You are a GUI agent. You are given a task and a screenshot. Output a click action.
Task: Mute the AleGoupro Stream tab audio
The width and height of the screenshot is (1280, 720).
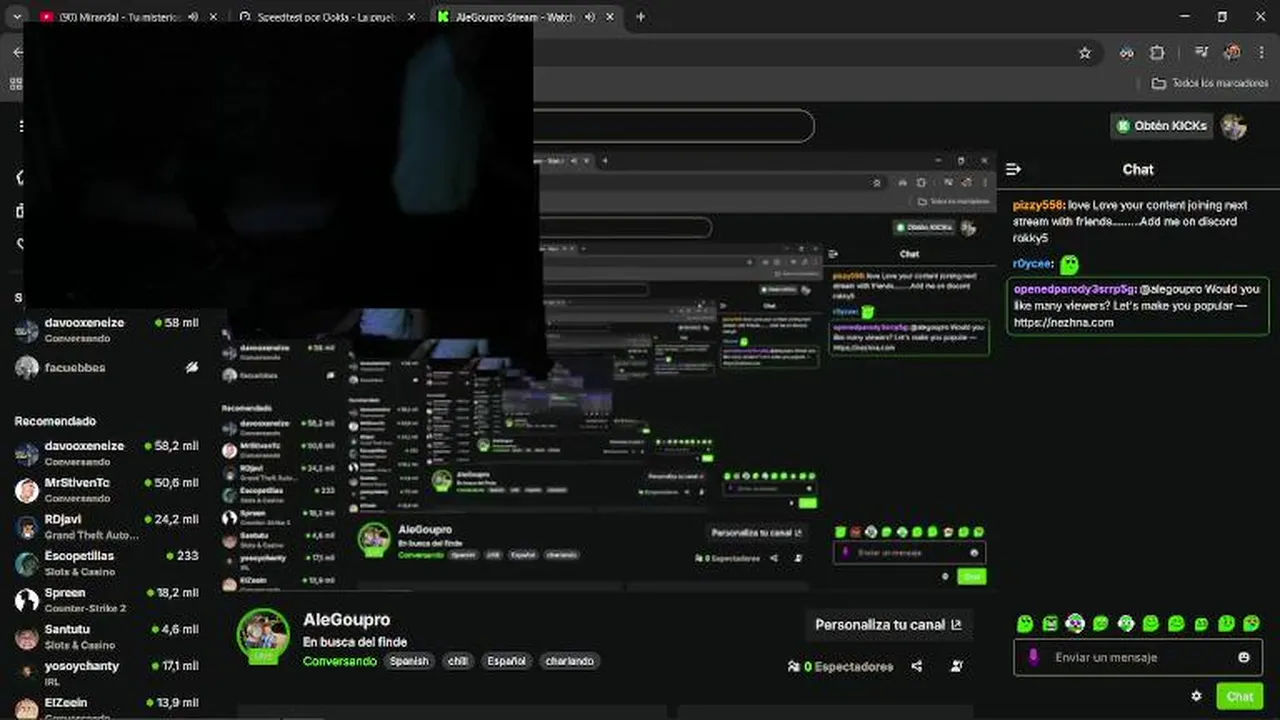pos(589,17)
